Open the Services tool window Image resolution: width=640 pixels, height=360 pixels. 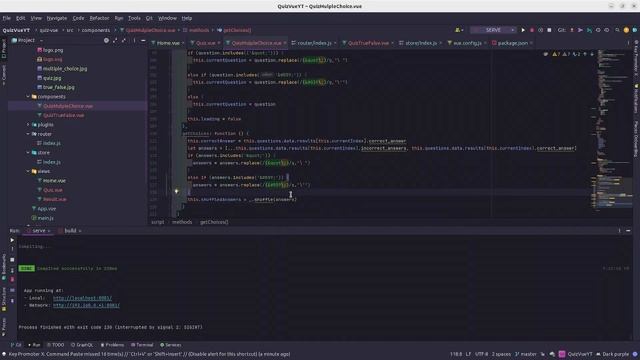point(171,345)
